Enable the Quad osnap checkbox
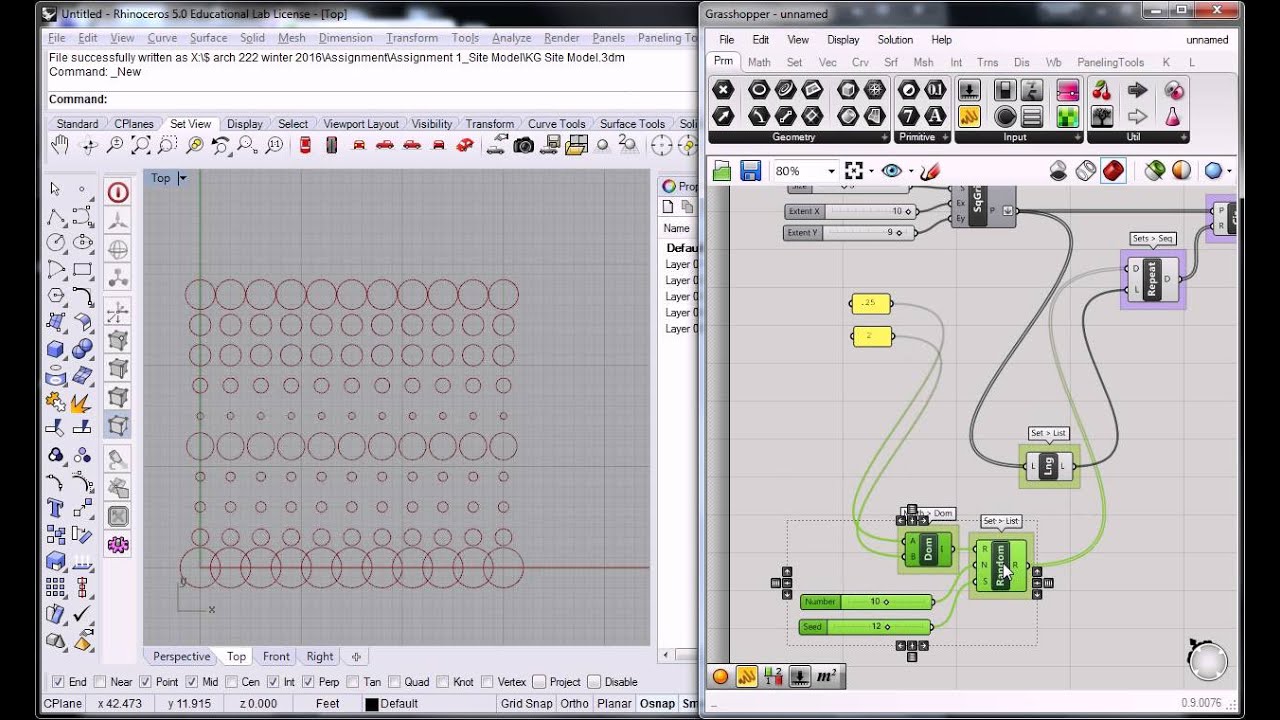 [x=394, y=682]
